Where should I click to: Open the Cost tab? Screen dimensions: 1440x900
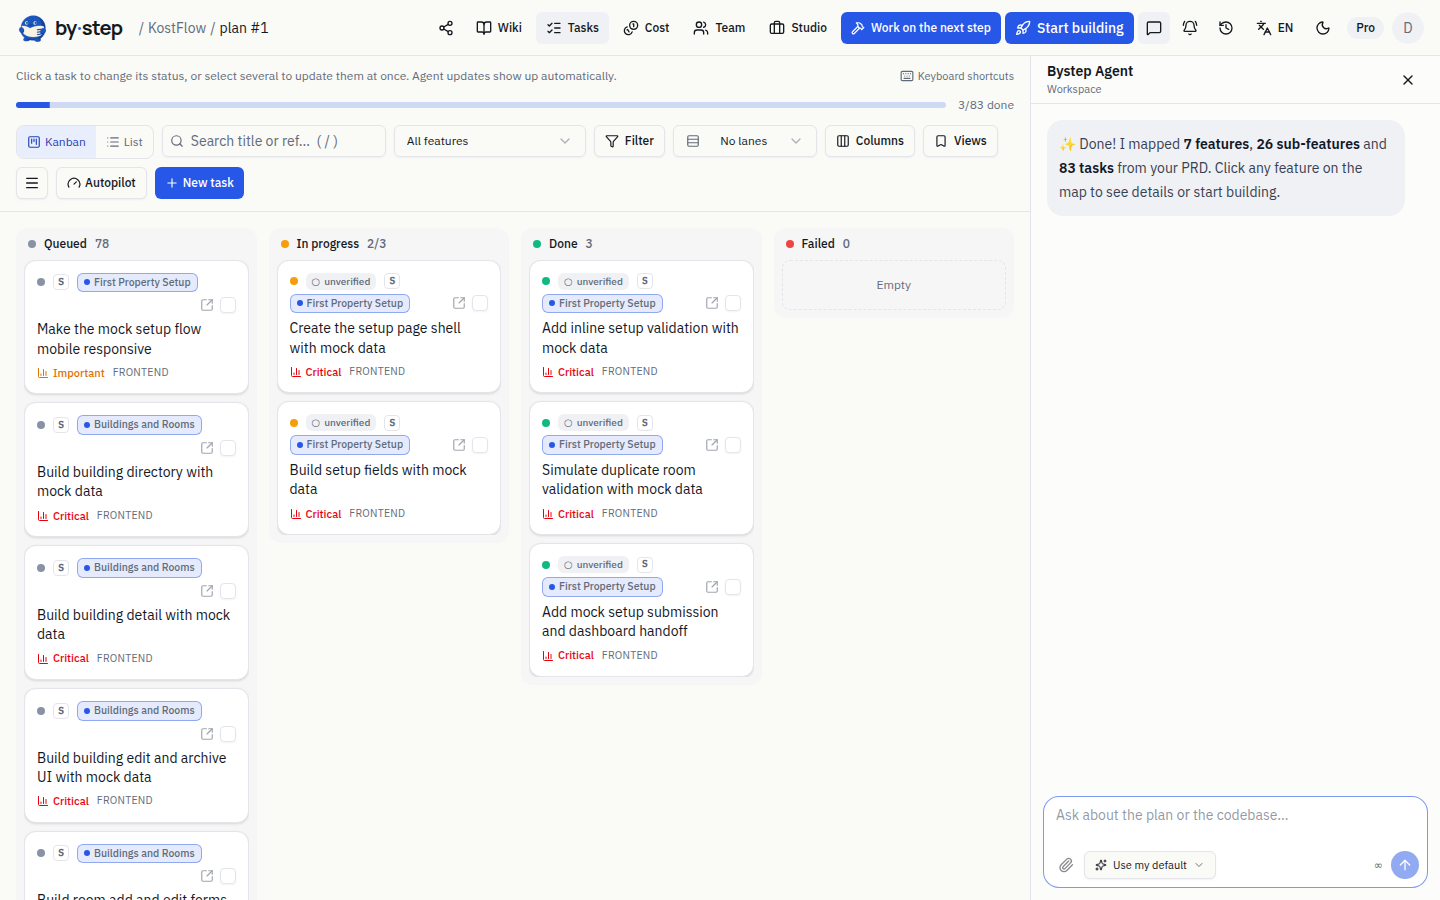(x=646, y=28)
